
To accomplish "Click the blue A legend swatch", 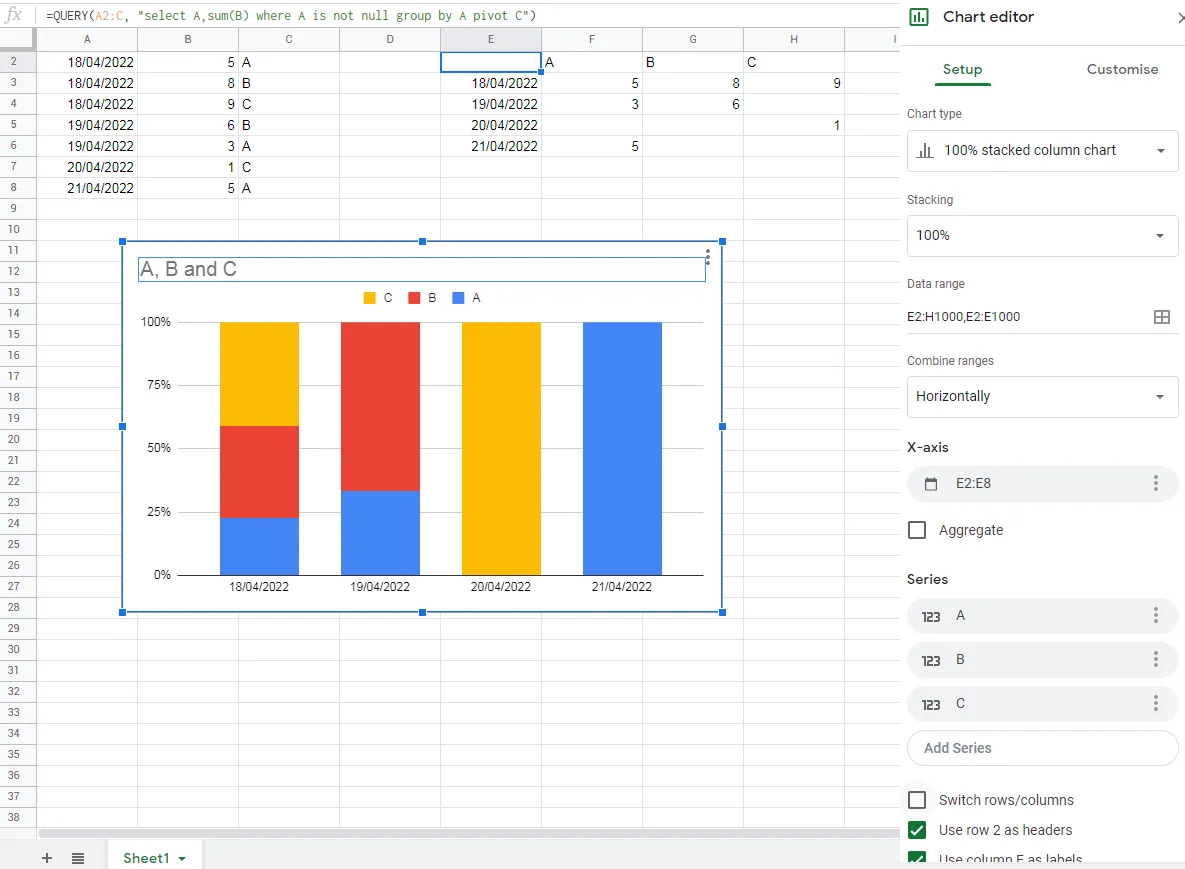I will coord(458,298).
